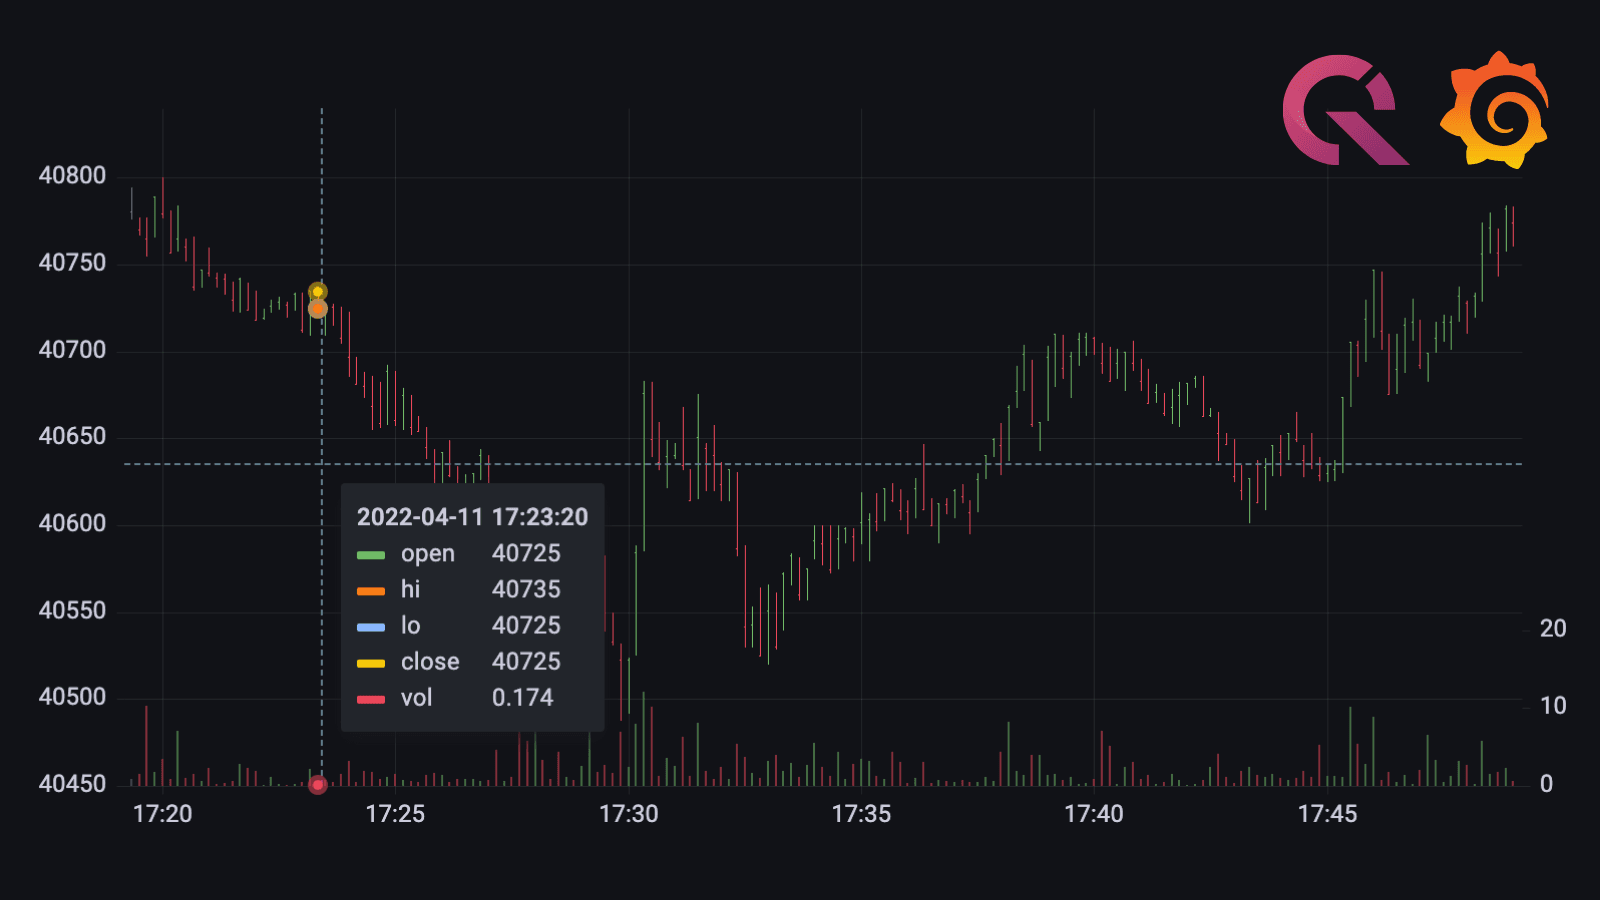Image resolution: width=1600 pixels, height=900 pixels.
Task: Click the 17:35 time axis label
Action: (x=861, y=814)
